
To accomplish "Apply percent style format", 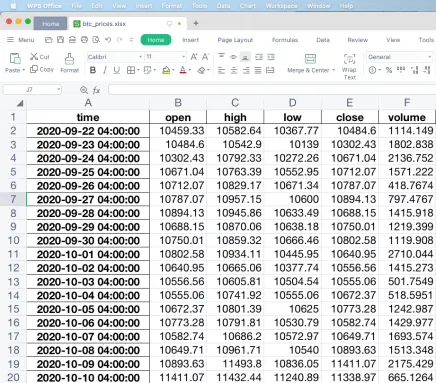I will [389, 70].
